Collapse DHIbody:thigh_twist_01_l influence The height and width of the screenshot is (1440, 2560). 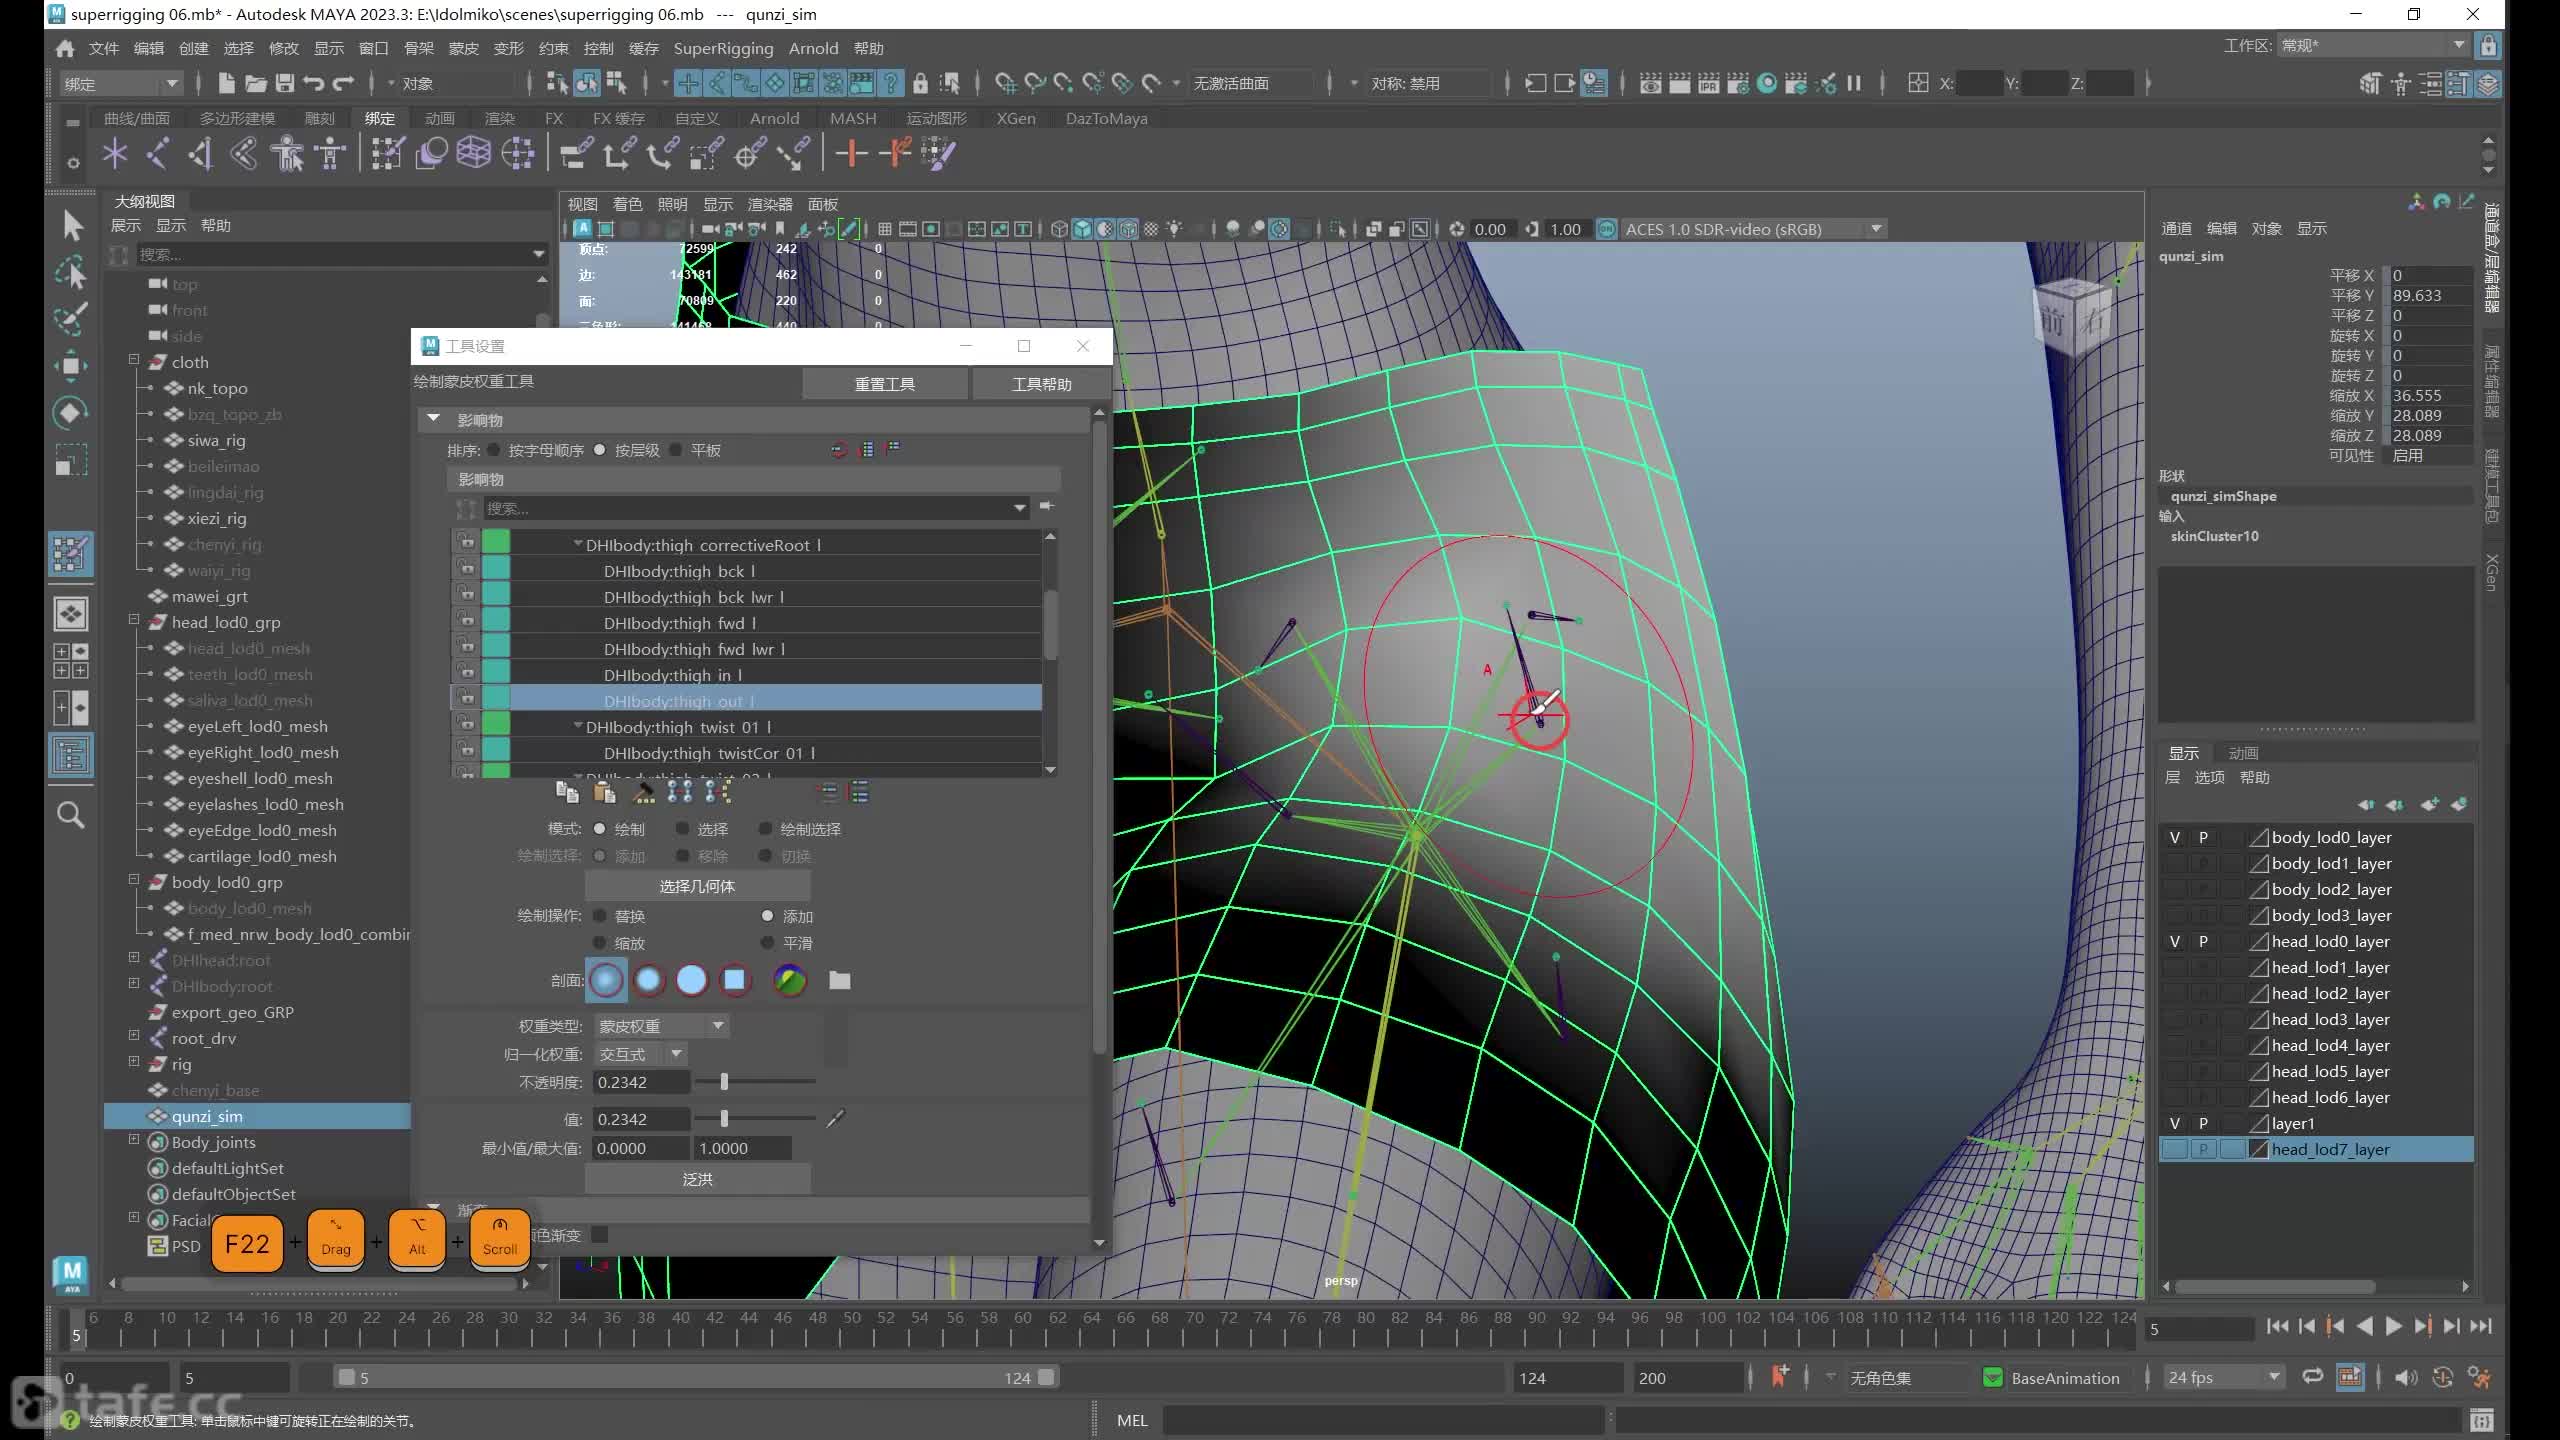[x=578, y=727]
